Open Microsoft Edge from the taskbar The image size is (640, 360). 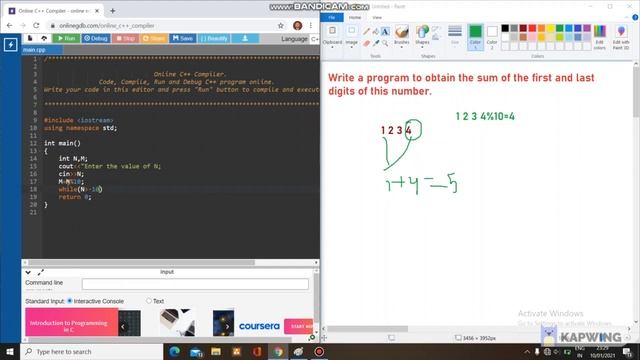point(174,351)
